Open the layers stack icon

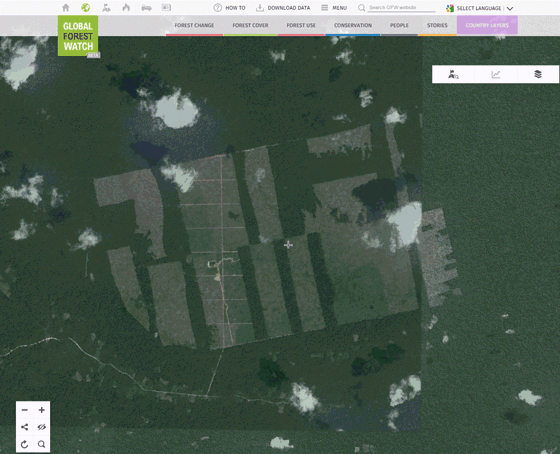coord(538,74)
